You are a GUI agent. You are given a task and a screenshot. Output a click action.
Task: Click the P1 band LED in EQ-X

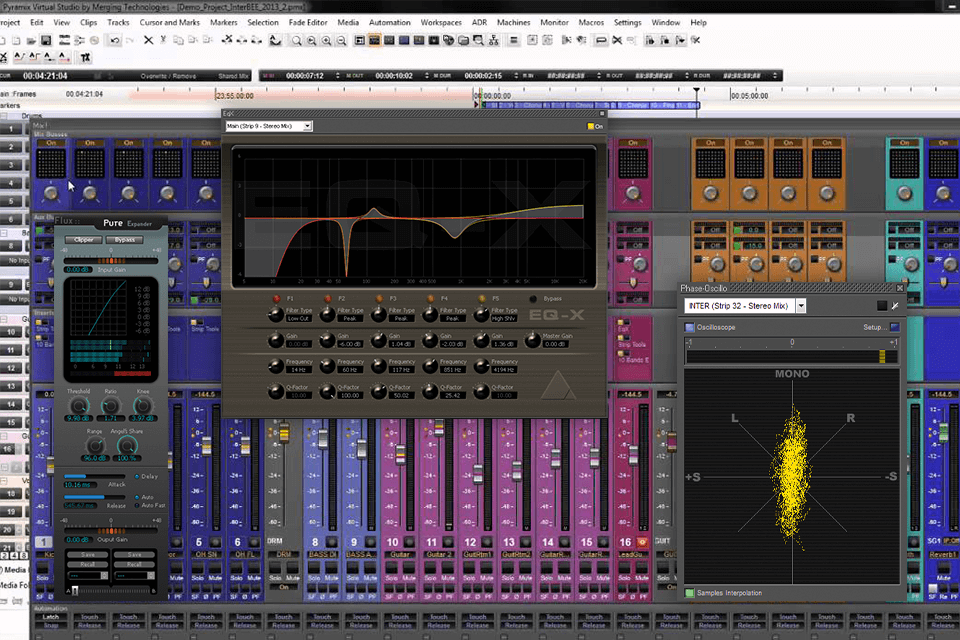[x=276, y=298]
